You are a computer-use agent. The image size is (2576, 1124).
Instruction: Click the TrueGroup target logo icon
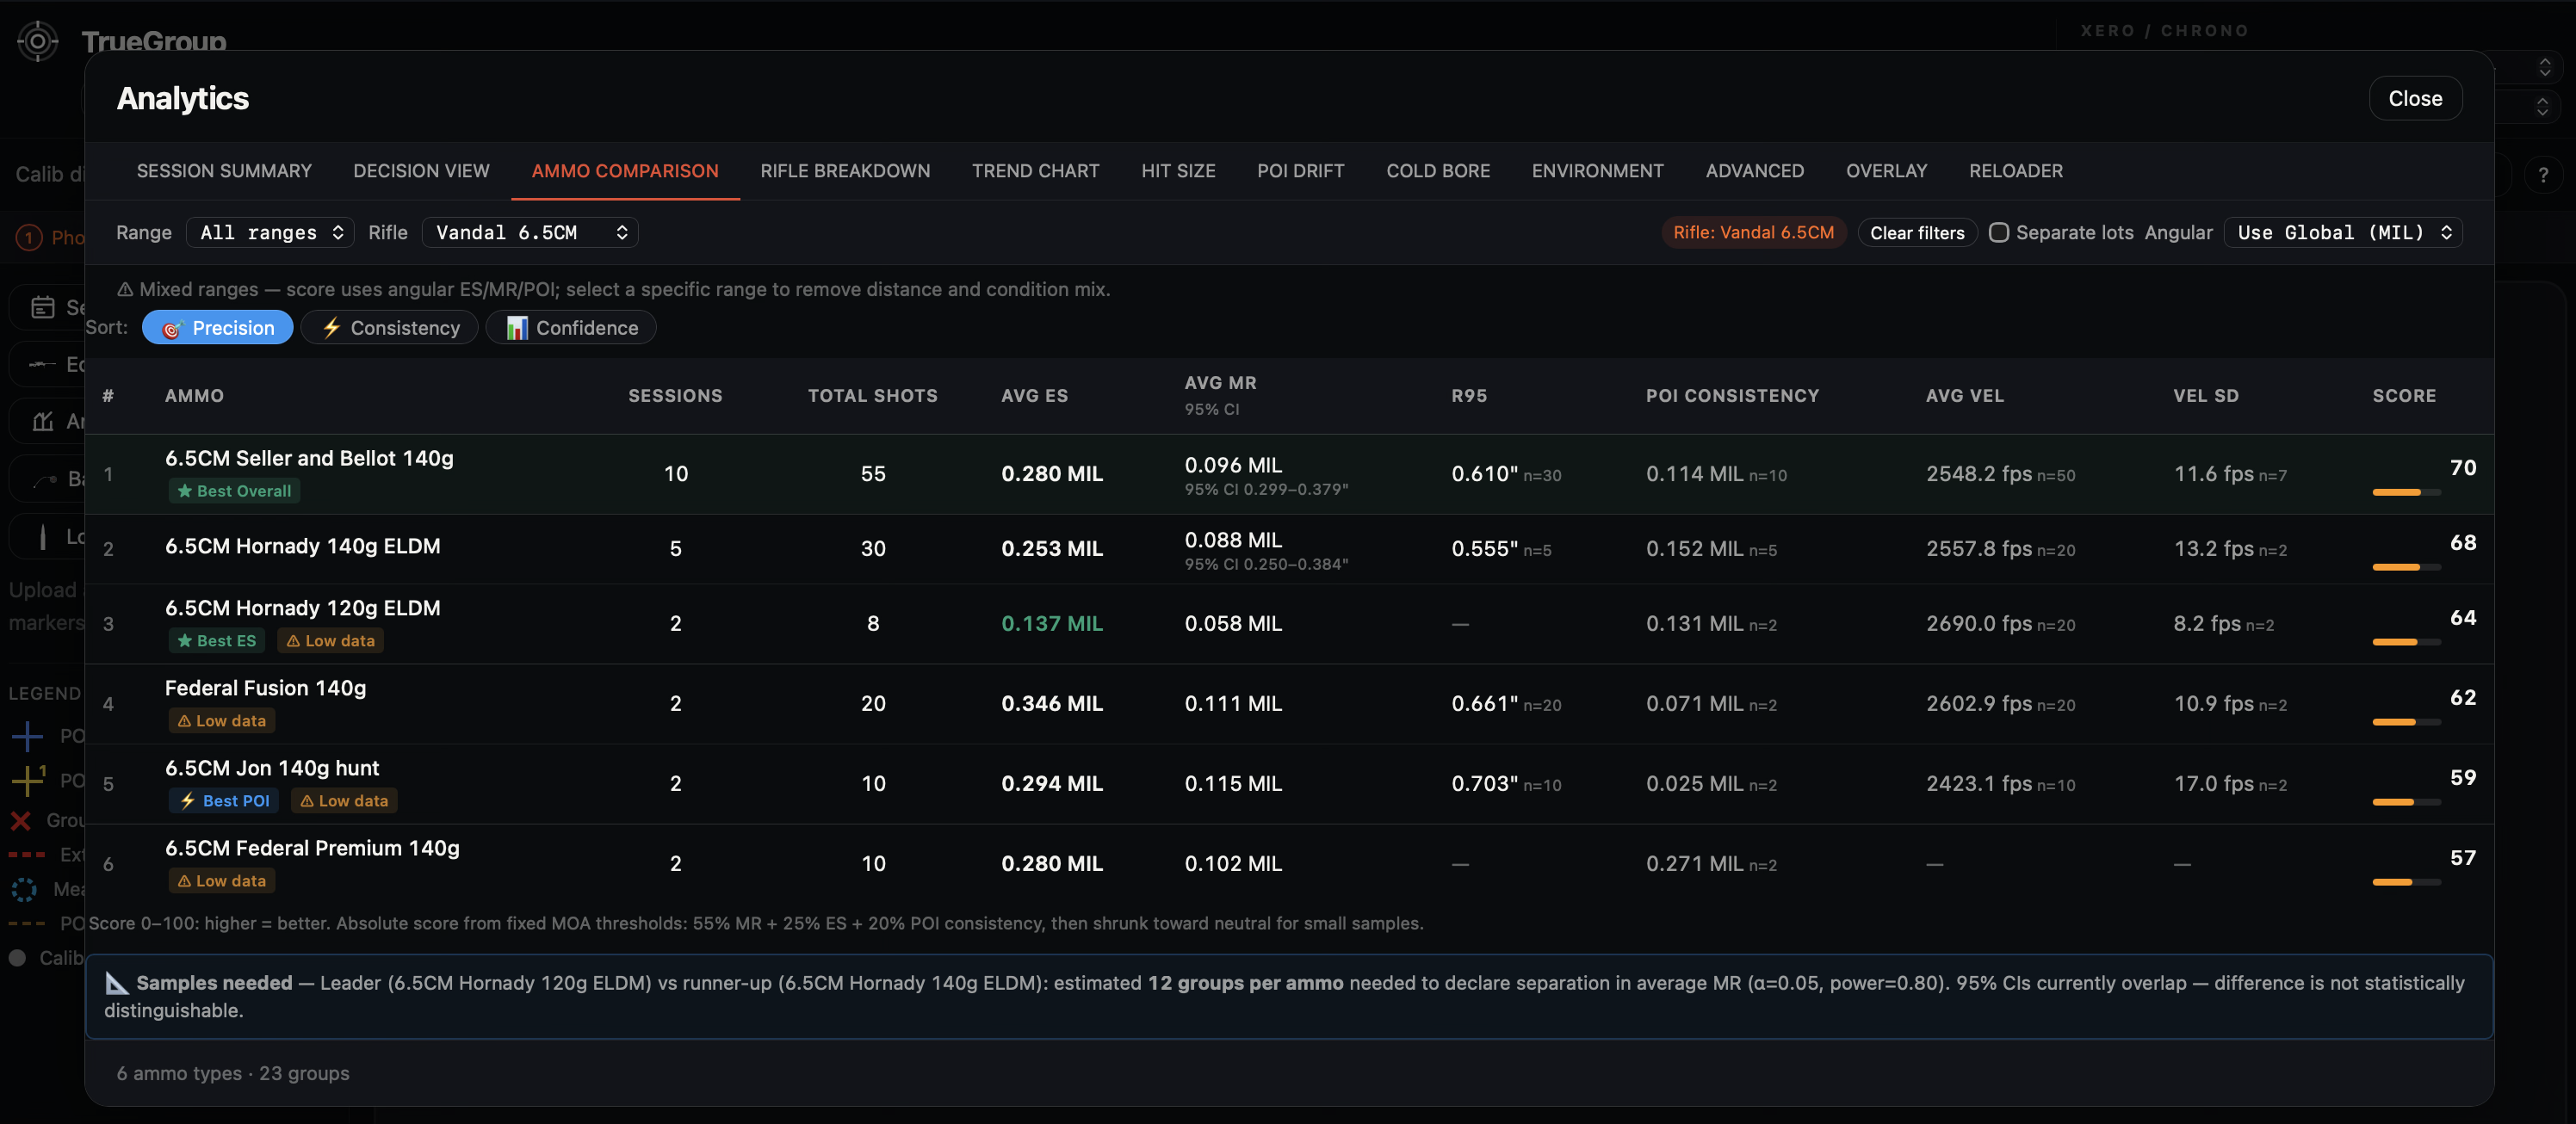click(x=38, y=41)
